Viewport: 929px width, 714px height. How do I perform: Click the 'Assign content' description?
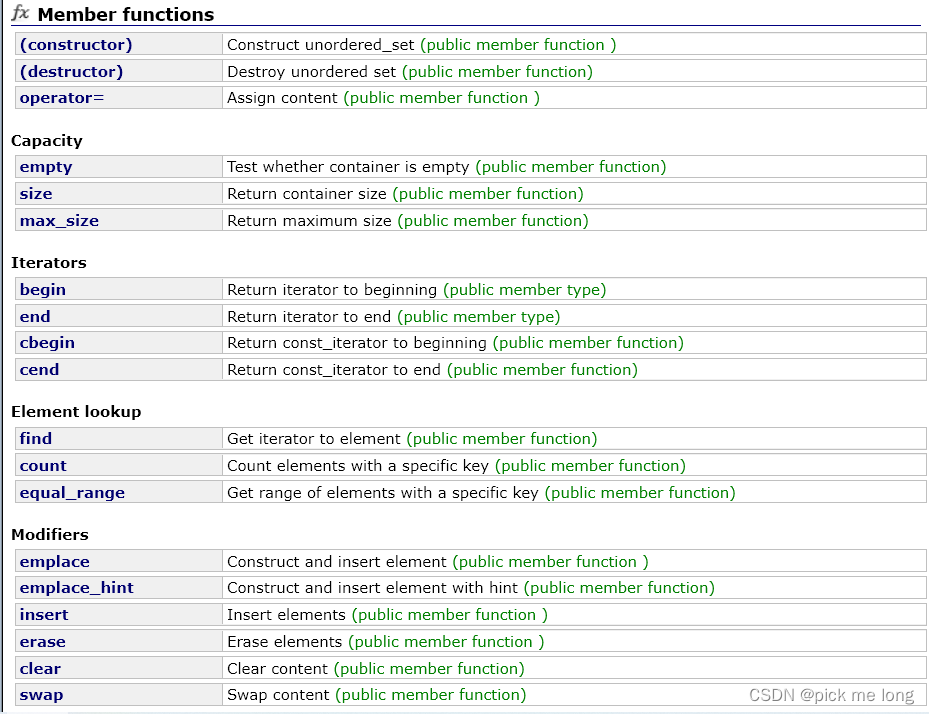point(282,98)
